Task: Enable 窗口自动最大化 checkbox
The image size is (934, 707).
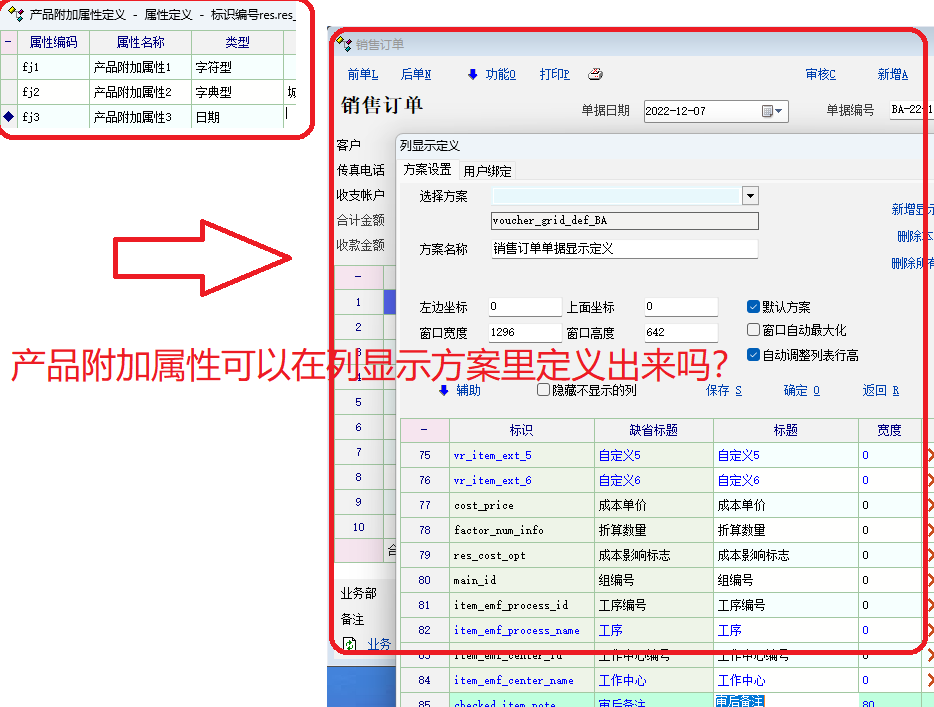Action: coord(754,330)
